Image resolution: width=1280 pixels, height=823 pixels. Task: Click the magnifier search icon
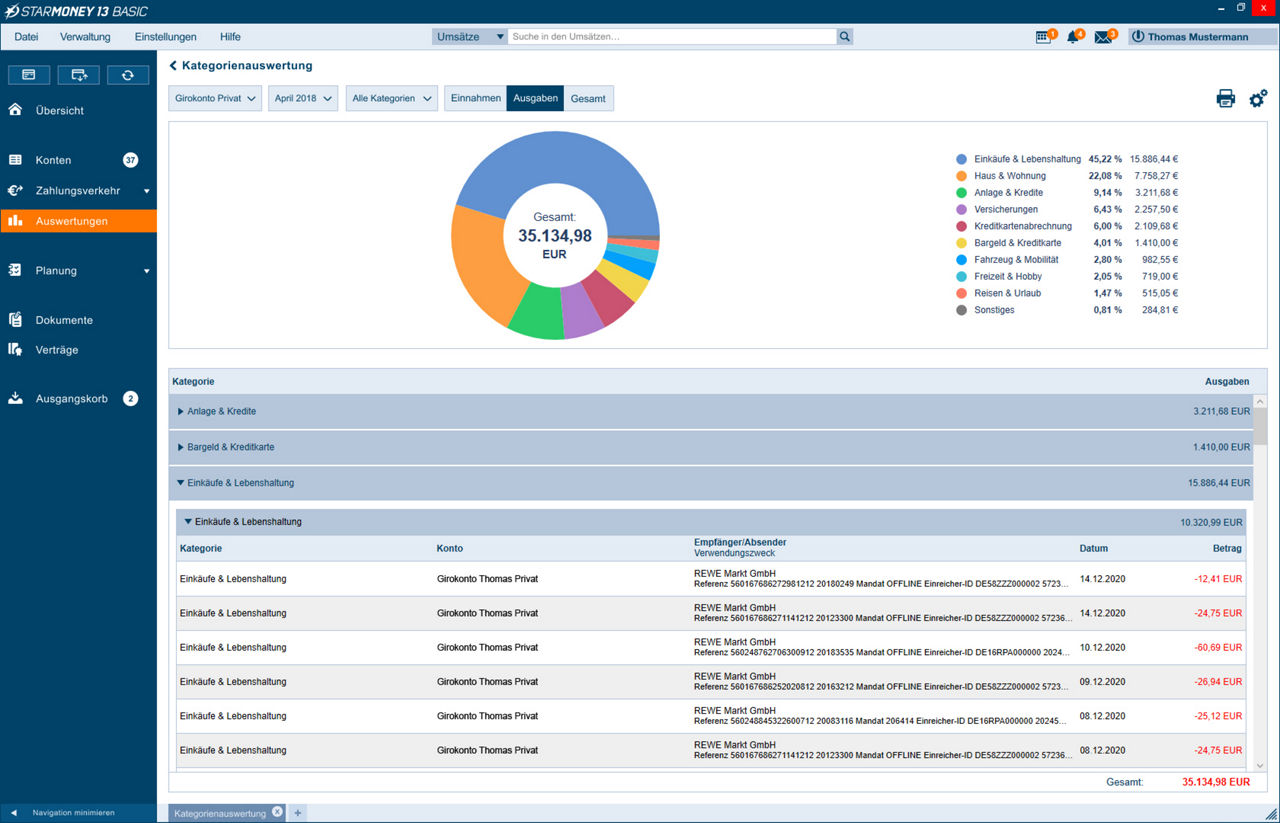click(x=845, y=37)
